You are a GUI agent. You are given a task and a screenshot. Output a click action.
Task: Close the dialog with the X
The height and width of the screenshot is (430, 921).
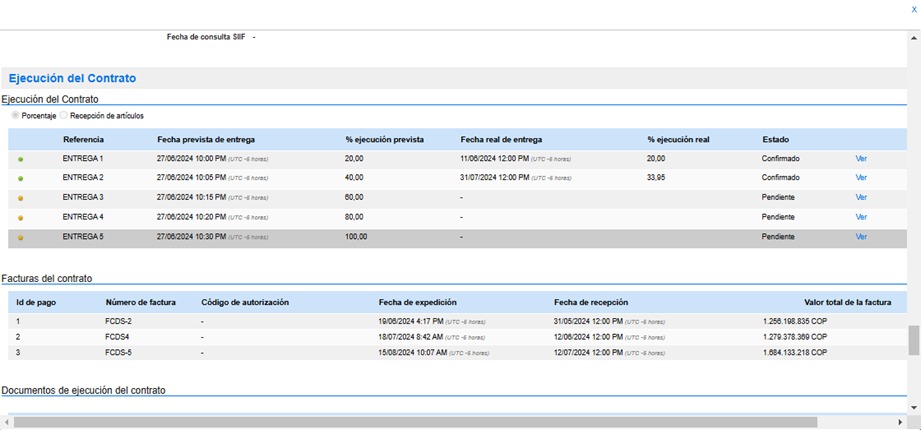click(913, 9)
